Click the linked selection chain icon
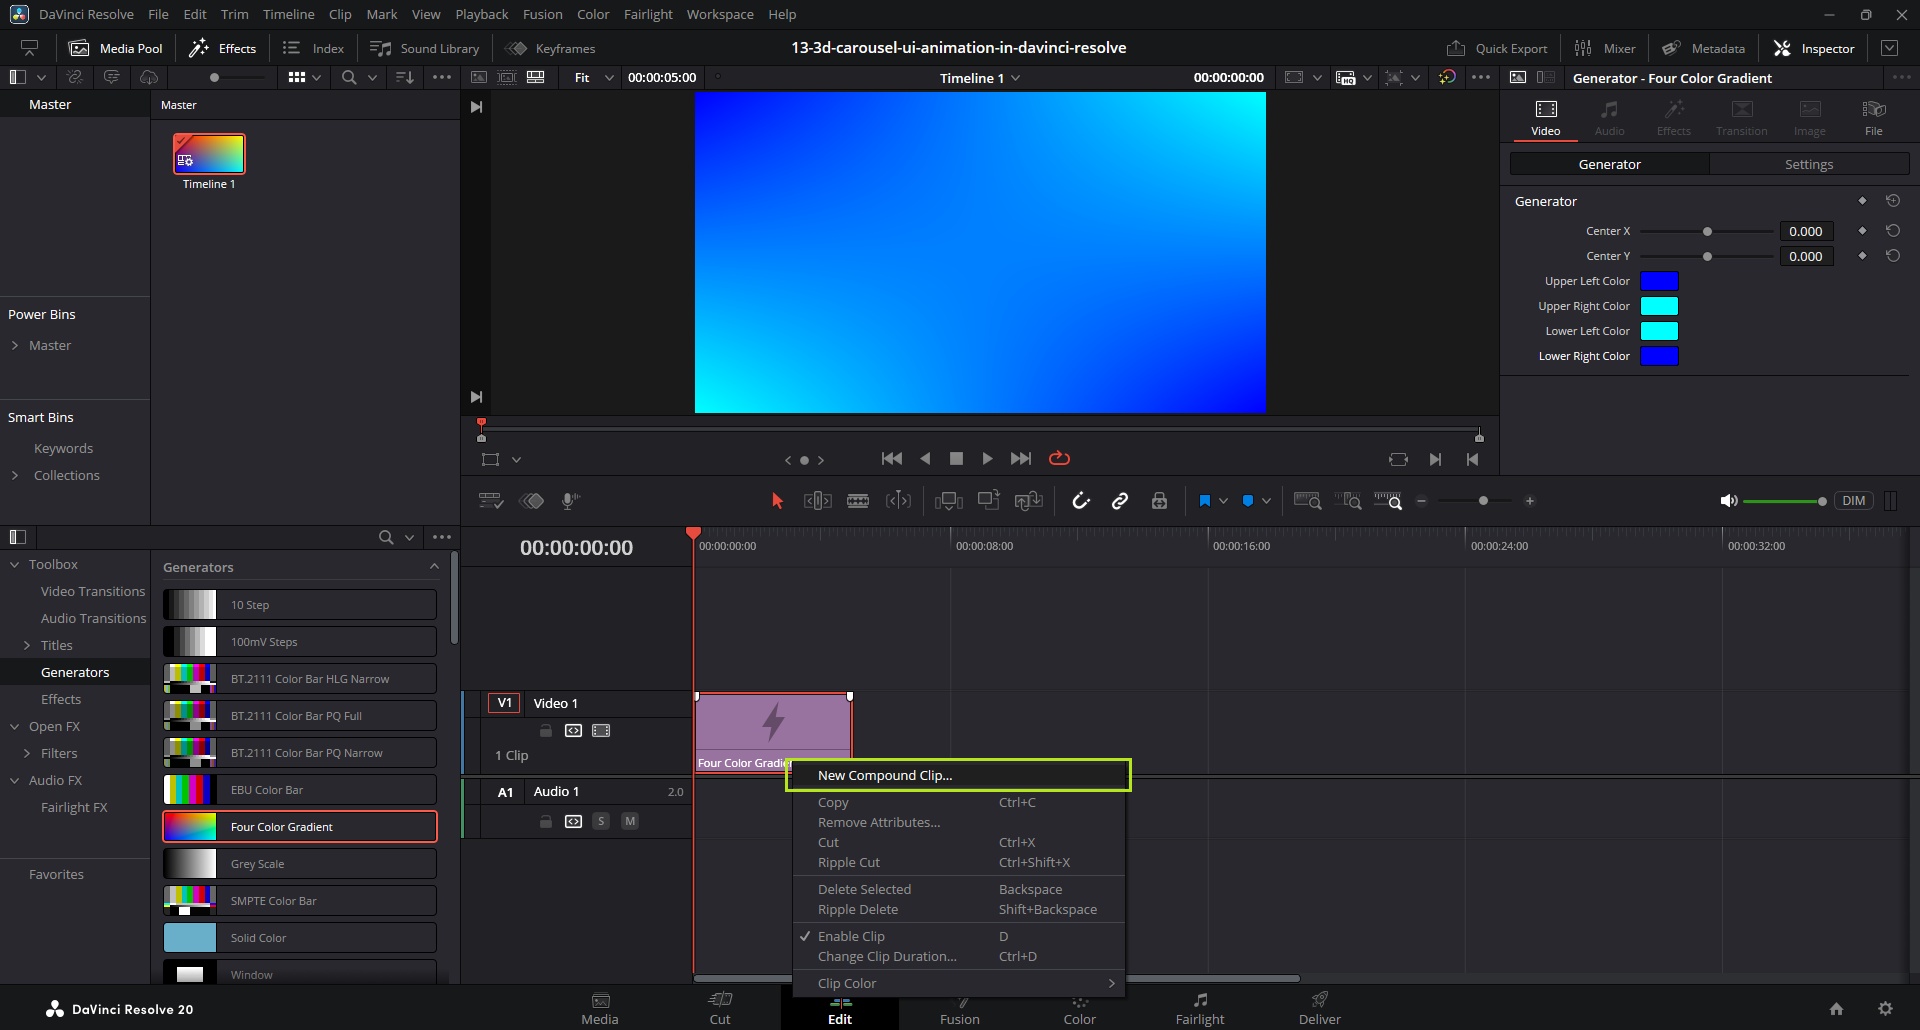The height and width of the screenshot is (1030, 1920). (x=1120, y=501)
